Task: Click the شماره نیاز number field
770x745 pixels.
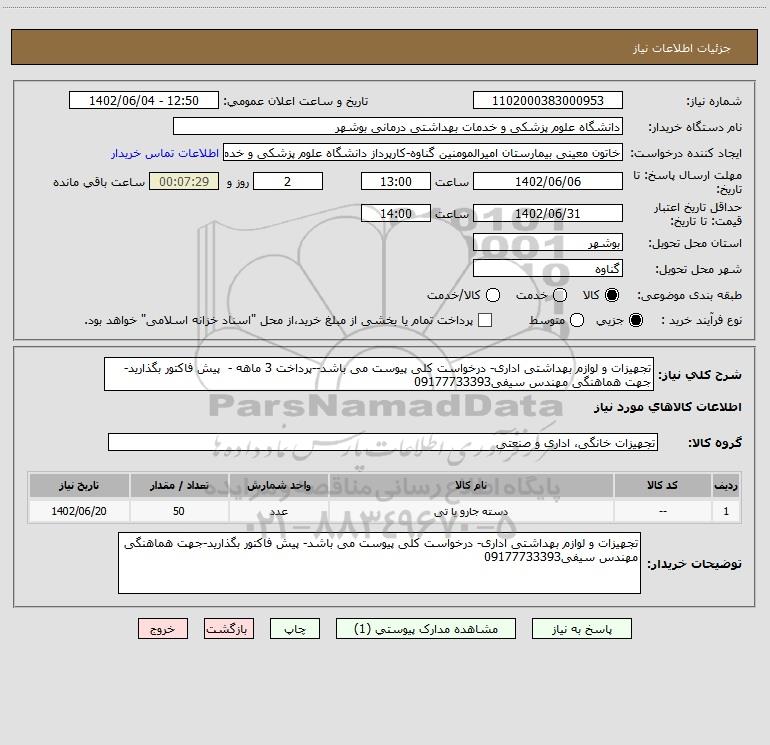Action: (x=547, y=101)
